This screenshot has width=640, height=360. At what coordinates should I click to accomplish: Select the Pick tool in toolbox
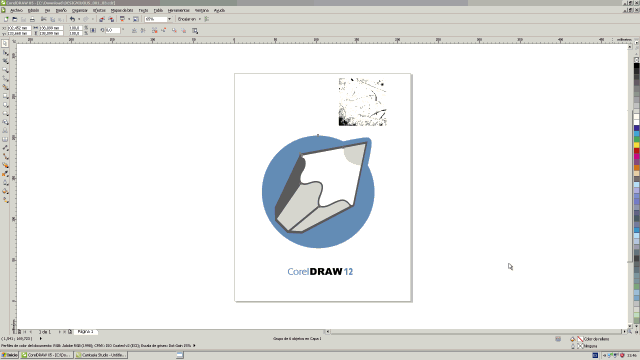pos(5,44)
